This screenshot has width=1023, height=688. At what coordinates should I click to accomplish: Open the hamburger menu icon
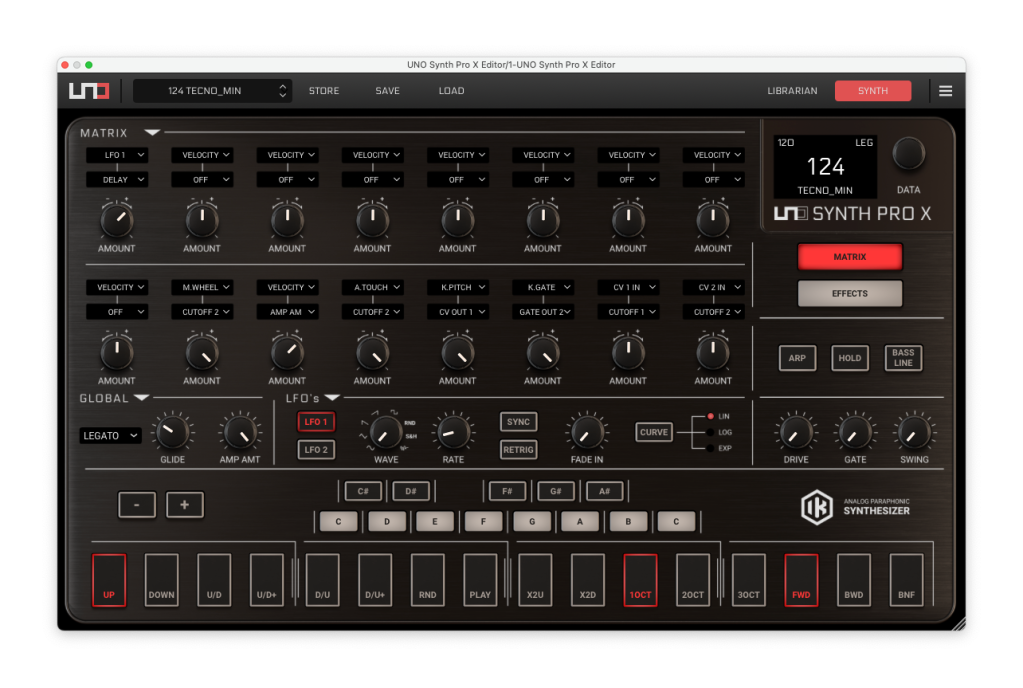pyautogui.click(x=945, y=91)
